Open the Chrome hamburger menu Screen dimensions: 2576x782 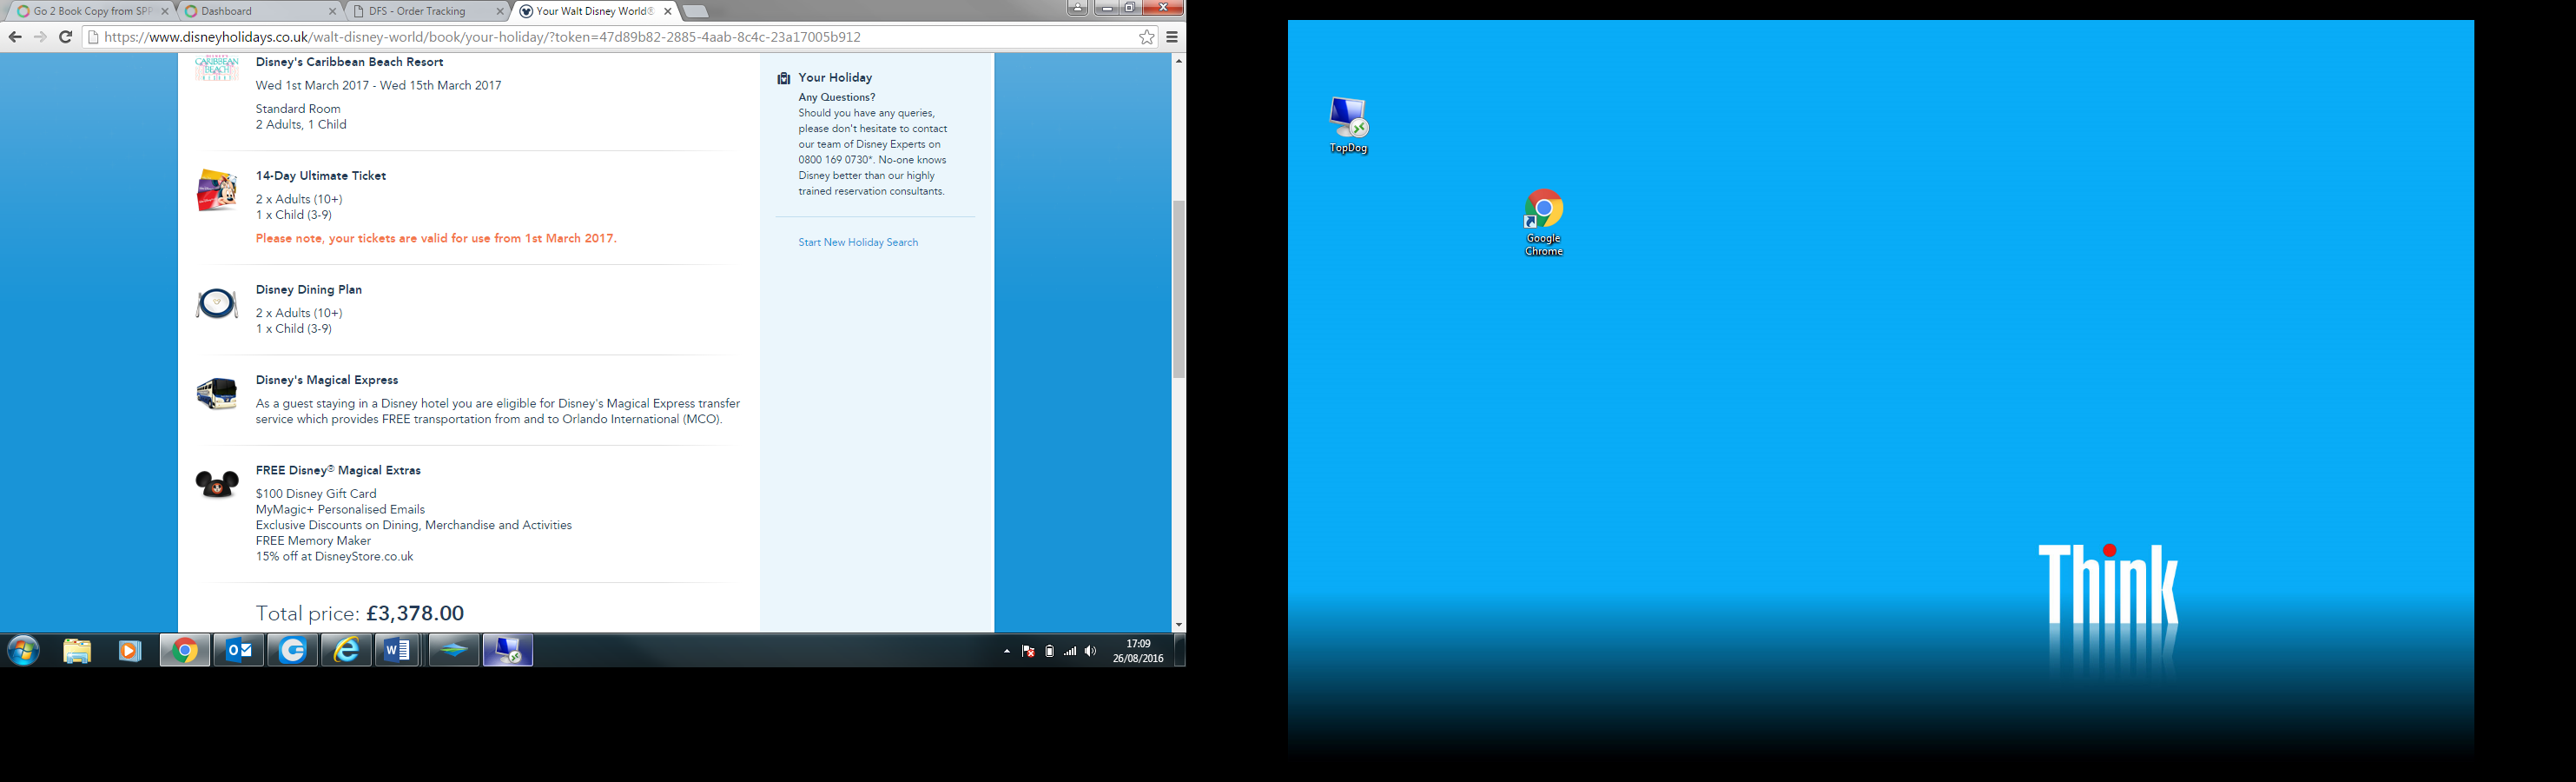coord(1172,37)
